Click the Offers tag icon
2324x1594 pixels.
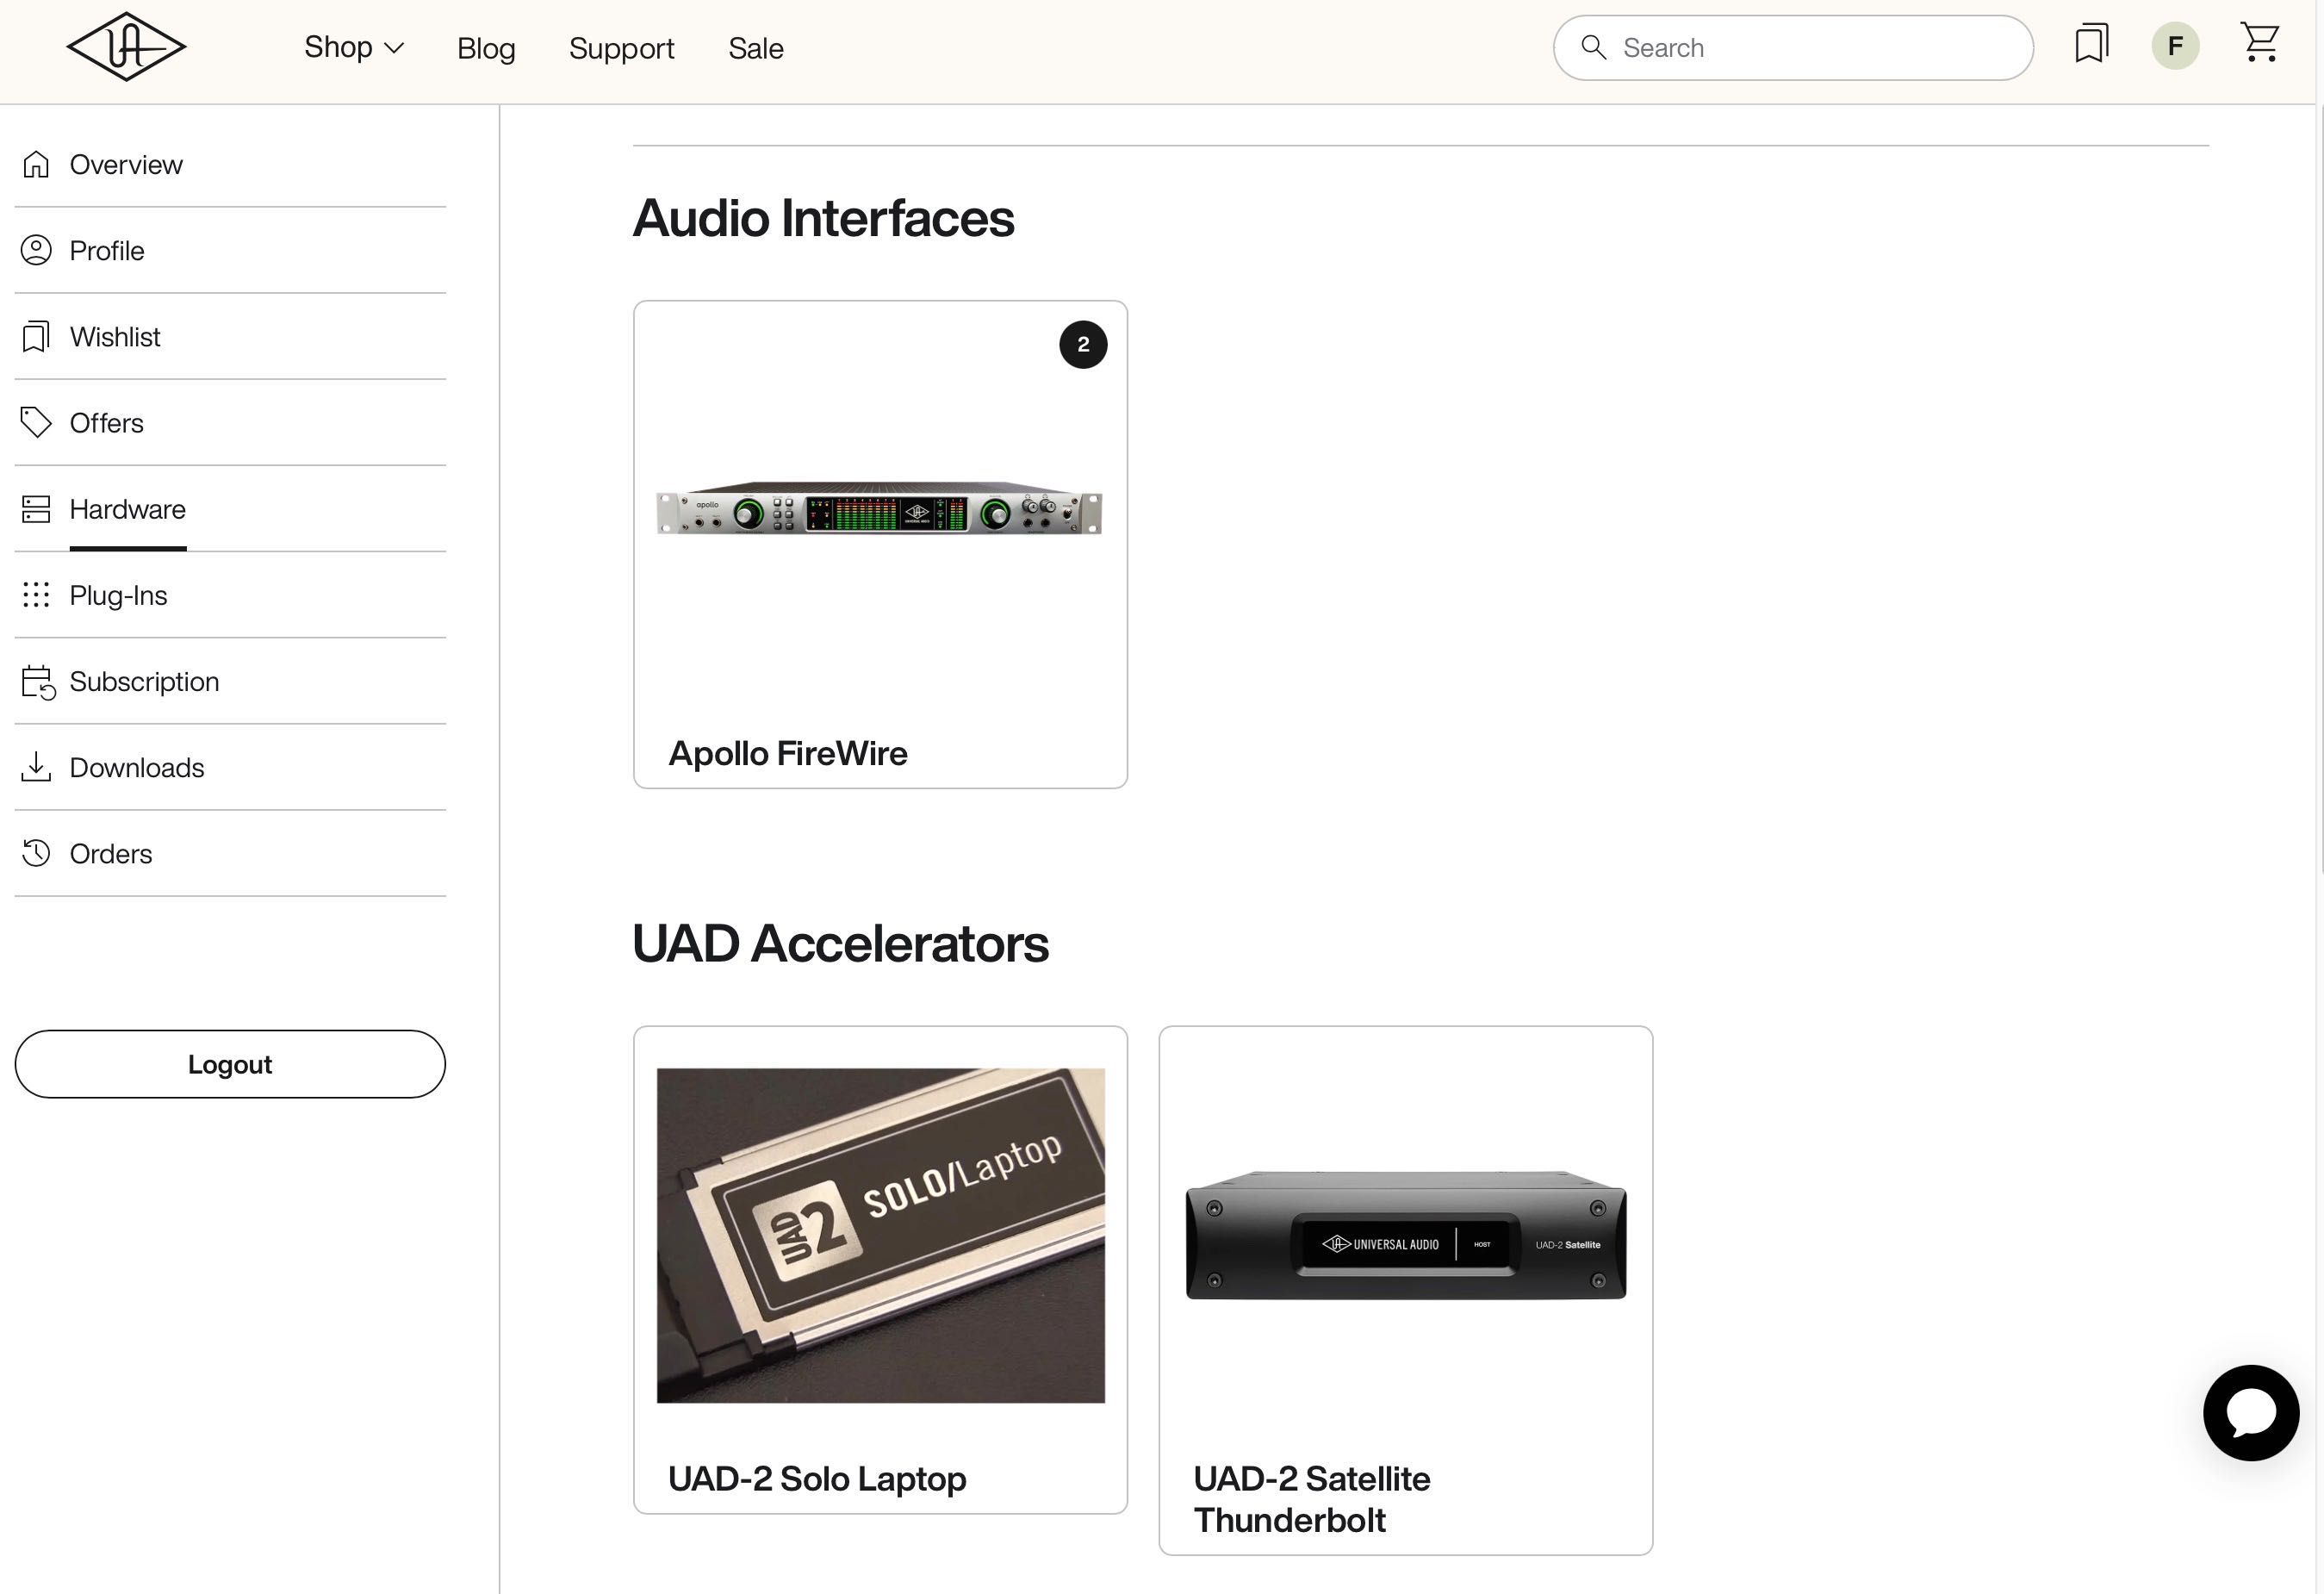pos(36,422)
